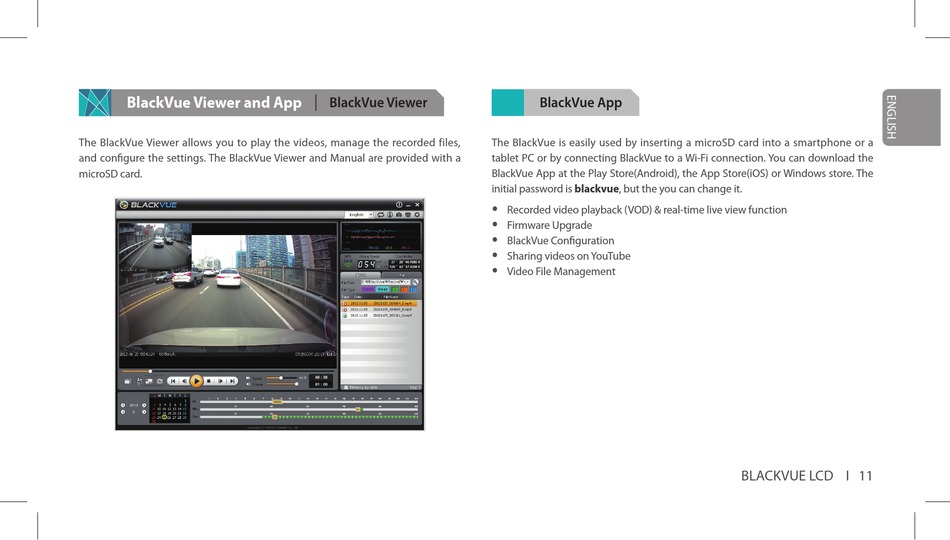Click the speaker icon next to Speed
The image size is (950, 540).
pyautogui.click(x=248, y=378)
